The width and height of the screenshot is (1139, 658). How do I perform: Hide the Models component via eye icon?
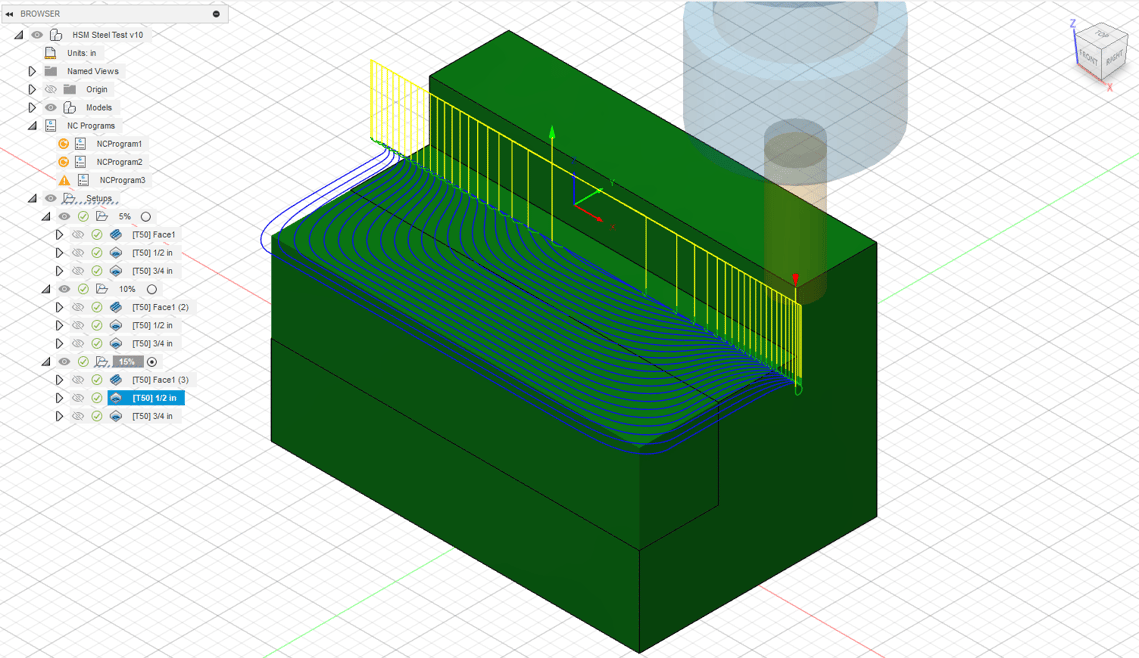point(51,108)
